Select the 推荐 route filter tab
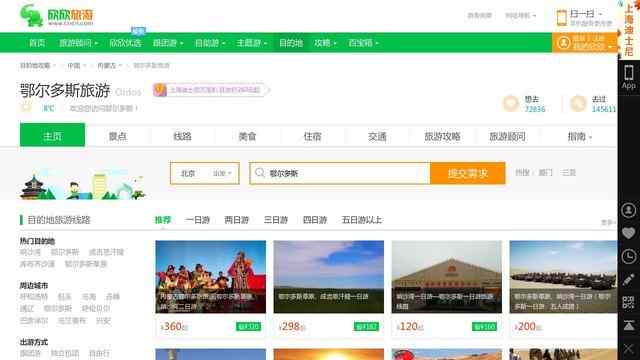 click(x=162, y=220)
